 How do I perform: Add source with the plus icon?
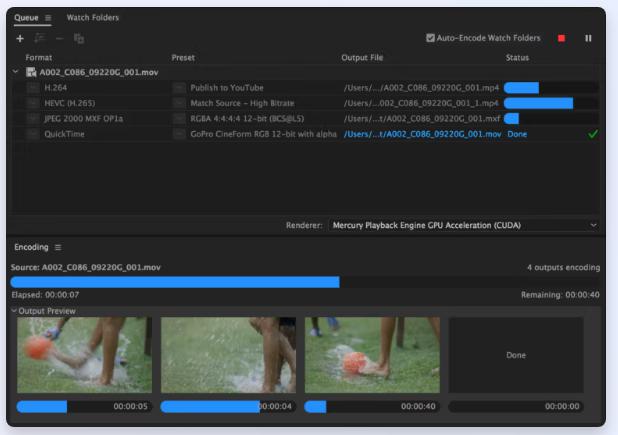(x=20, y=39)
